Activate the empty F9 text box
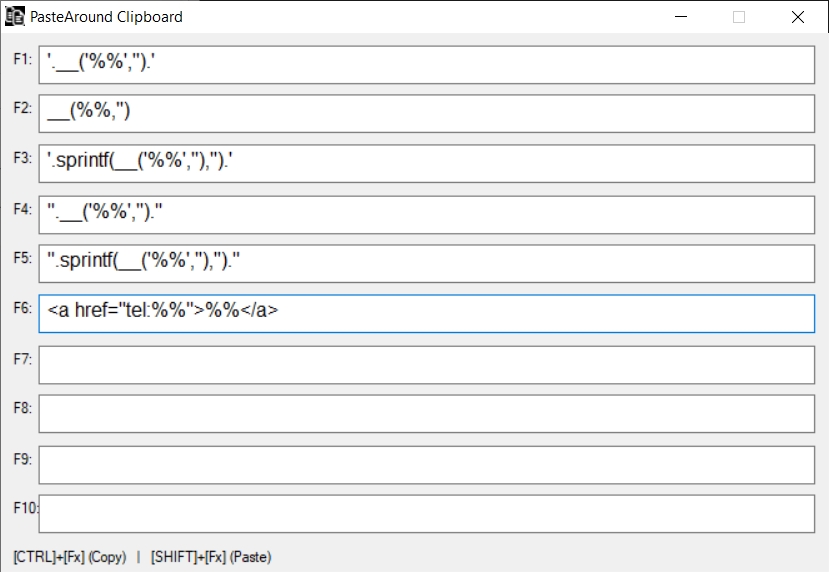 coord(427,464)
